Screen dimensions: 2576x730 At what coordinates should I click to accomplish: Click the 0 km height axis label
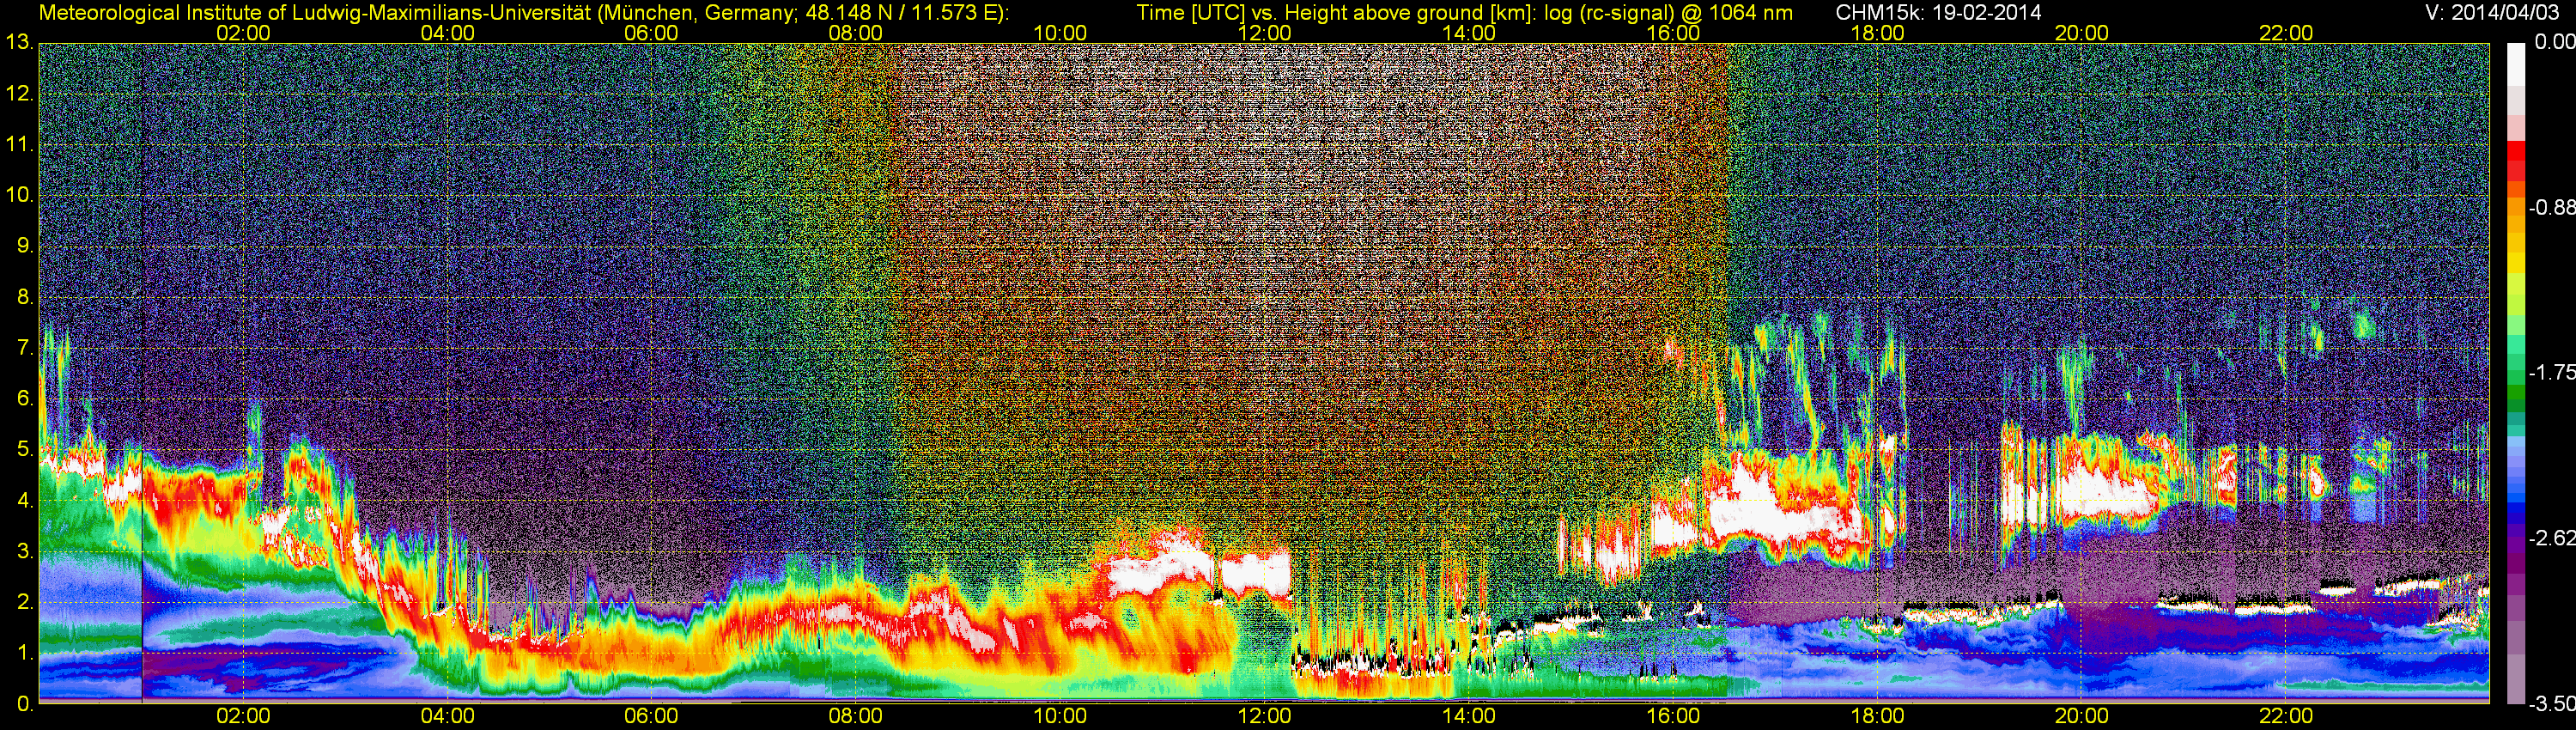(25, 704)
